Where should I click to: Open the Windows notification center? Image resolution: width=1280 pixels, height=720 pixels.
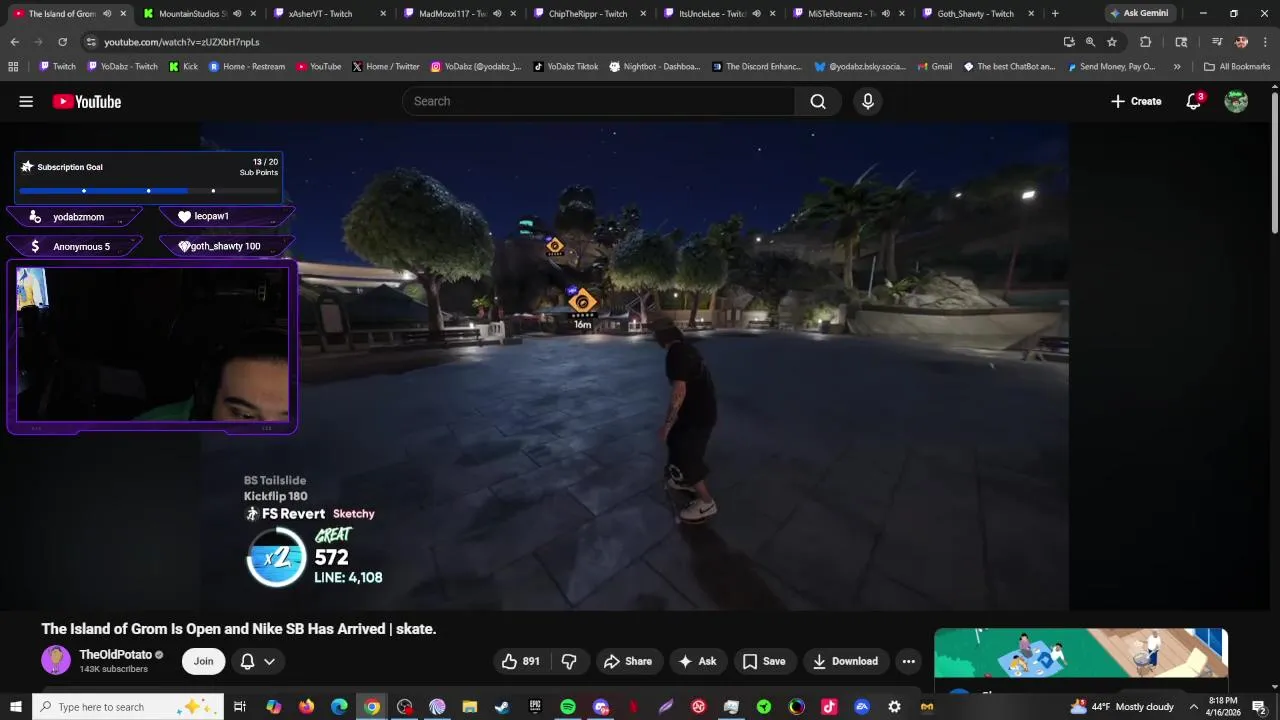(x=1260, y=707)
